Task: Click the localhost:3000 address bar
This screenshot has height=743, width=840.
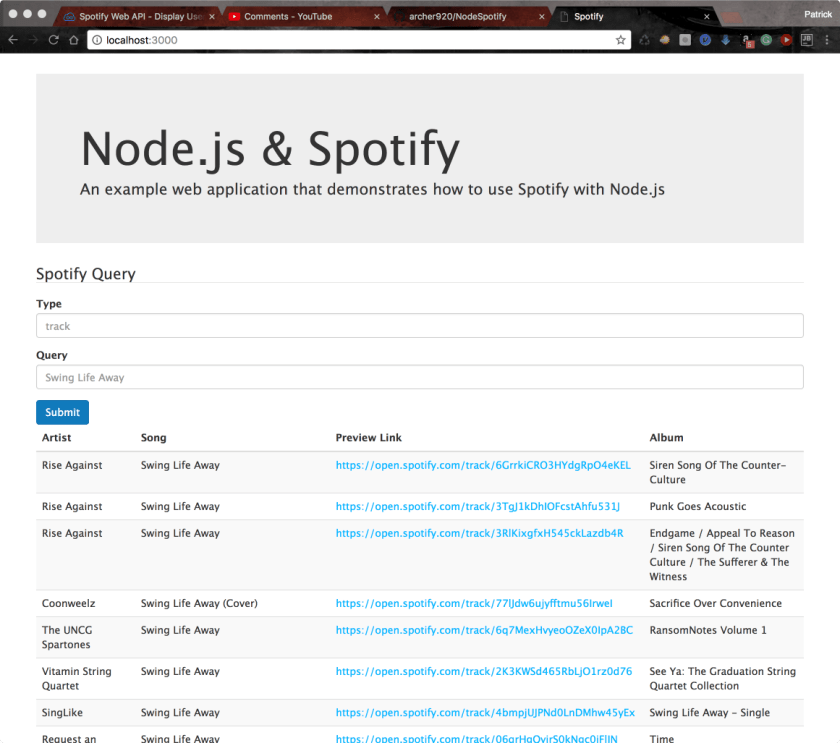Action: [x=350, y=40]
